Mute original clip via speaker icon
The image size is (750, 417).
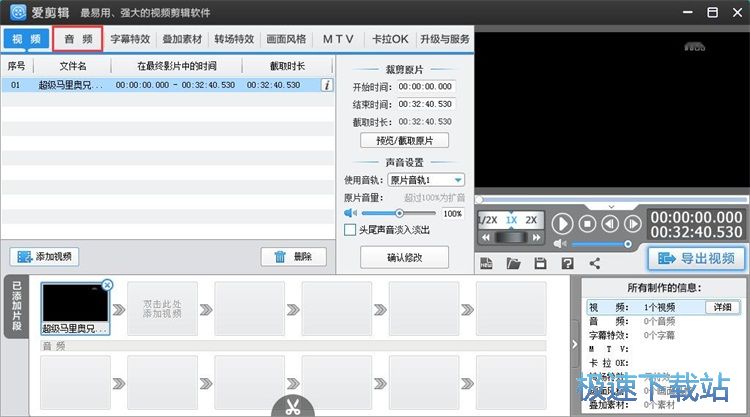350,213
